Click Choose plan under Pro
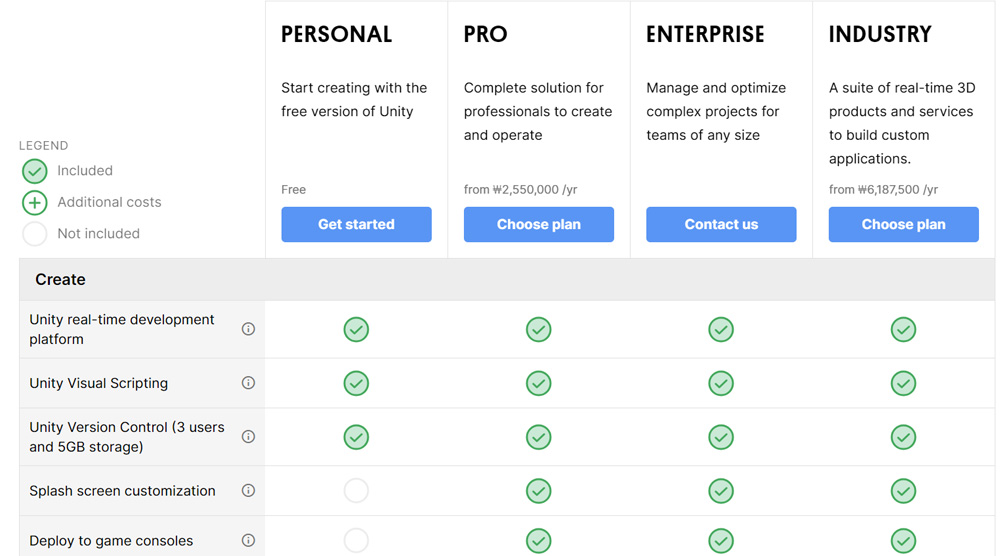The width and height of the screenshot is (1000, 556). click(x=538, y=224)
